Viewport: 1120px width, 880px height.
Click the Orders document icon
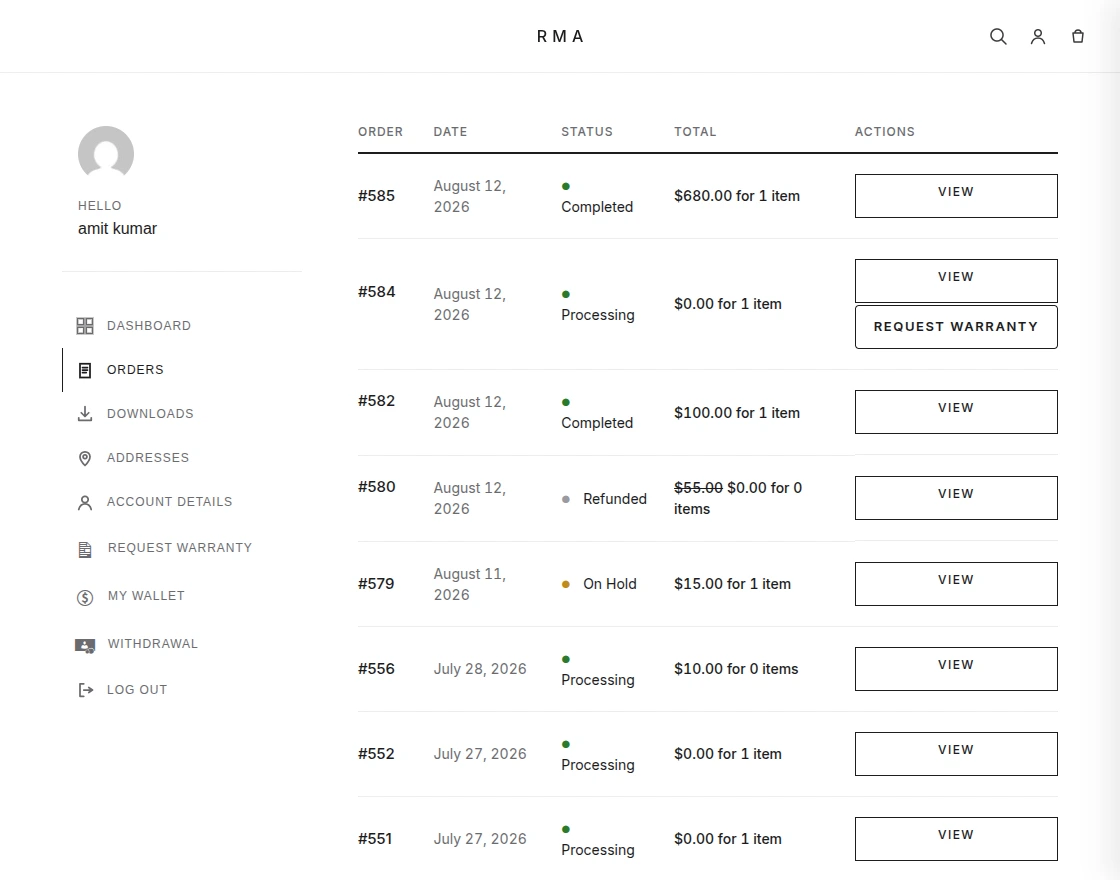(x=85, y=370)
